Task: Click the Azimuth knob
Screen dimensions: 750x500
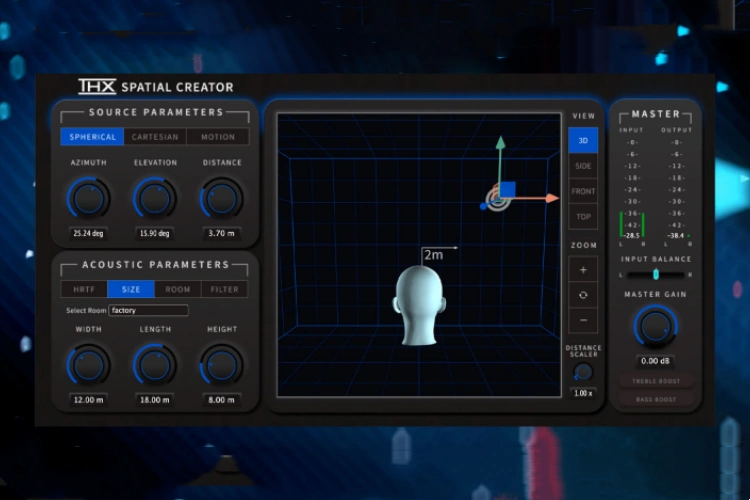Action: pyautogui.click(x=88, y=198)
